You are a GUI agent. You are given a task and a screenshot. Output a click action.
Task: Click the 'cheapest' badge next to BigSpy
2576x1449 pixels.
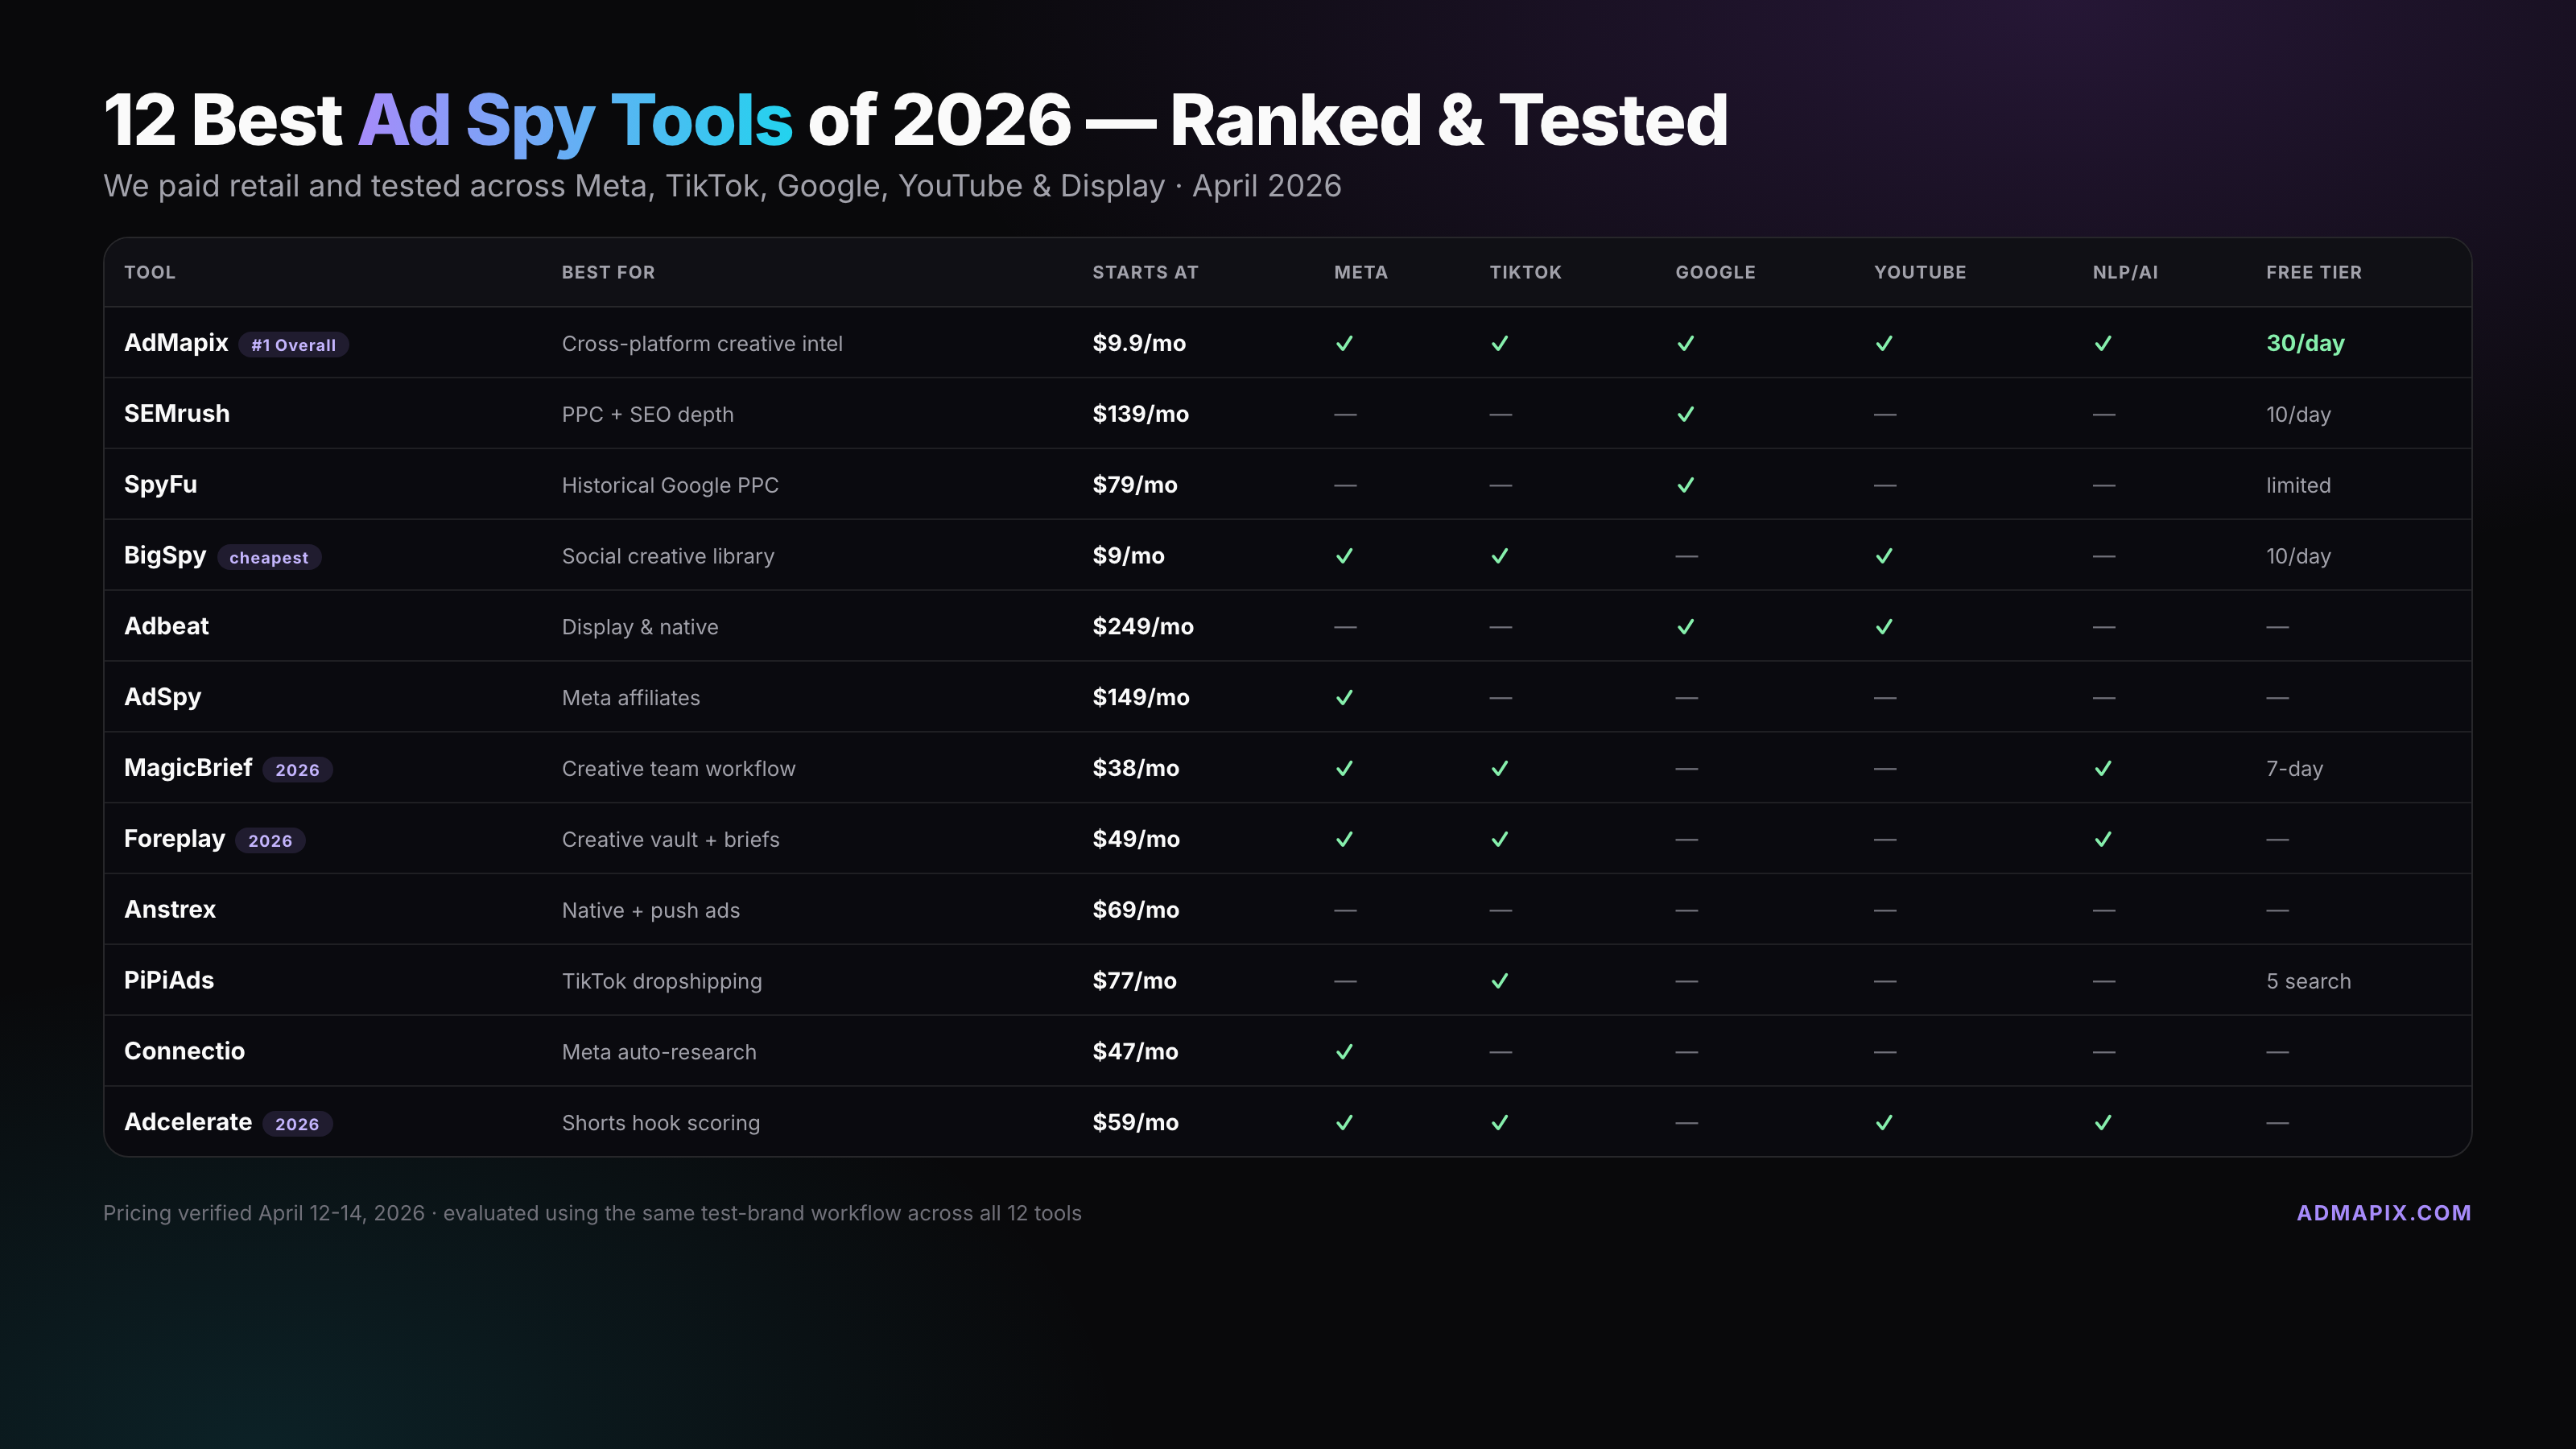coord(268,558)
